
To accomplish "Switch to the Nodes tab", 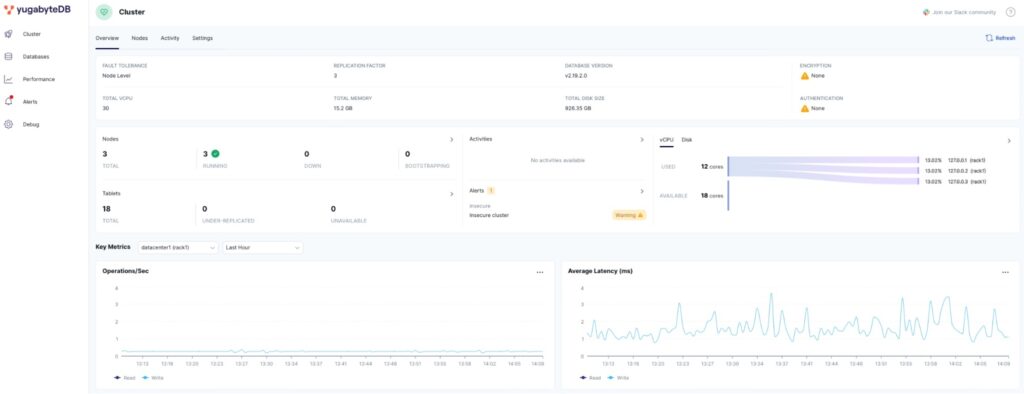I will 140,38.
